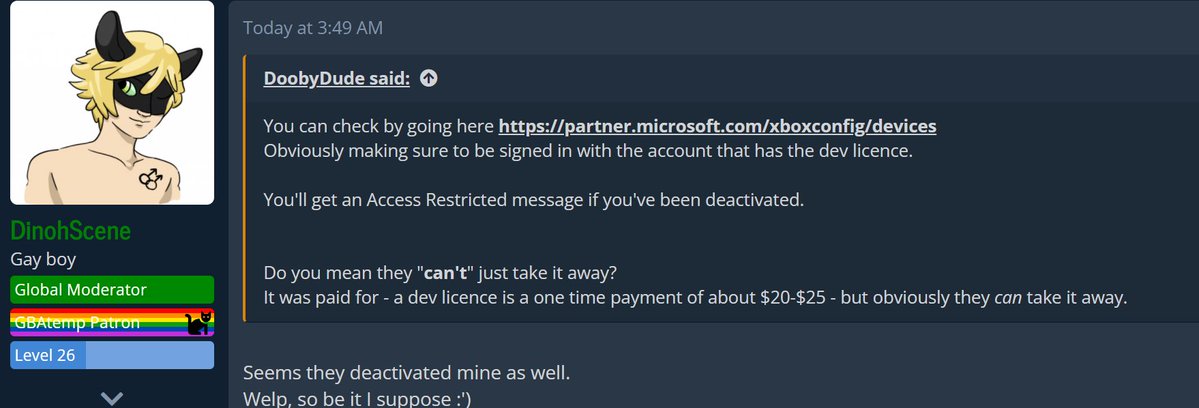Click the "Gay boy" user title text
This screenshot has height=408, width=1199.
43,259
